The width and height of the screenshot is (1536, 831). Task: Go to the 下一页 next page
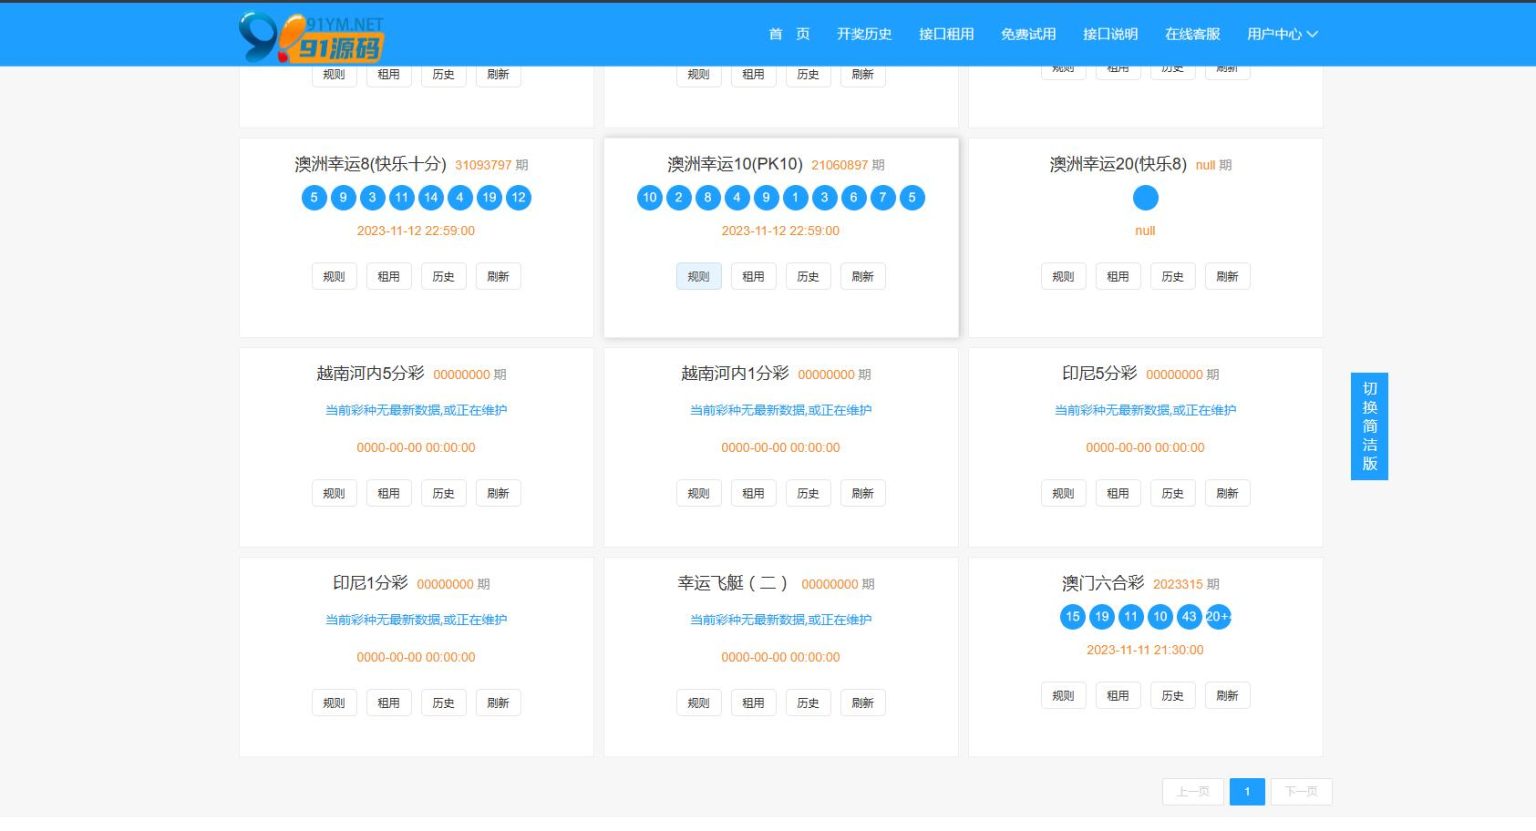[1301, 792]
